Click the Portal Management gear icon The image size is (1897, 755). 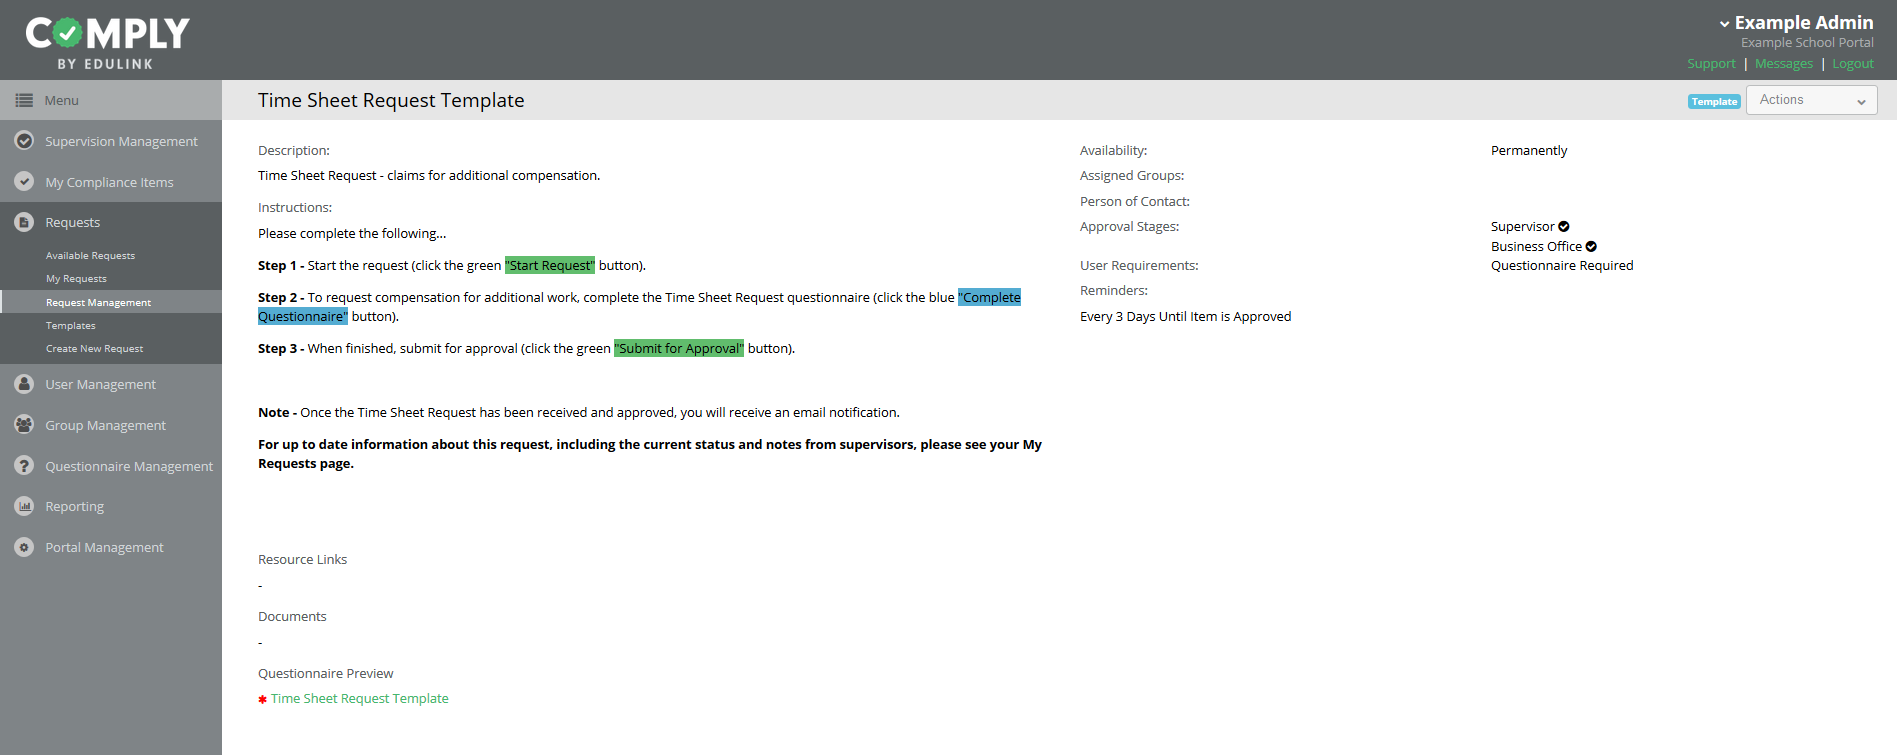pyautogui.click(x=25, y=547)
